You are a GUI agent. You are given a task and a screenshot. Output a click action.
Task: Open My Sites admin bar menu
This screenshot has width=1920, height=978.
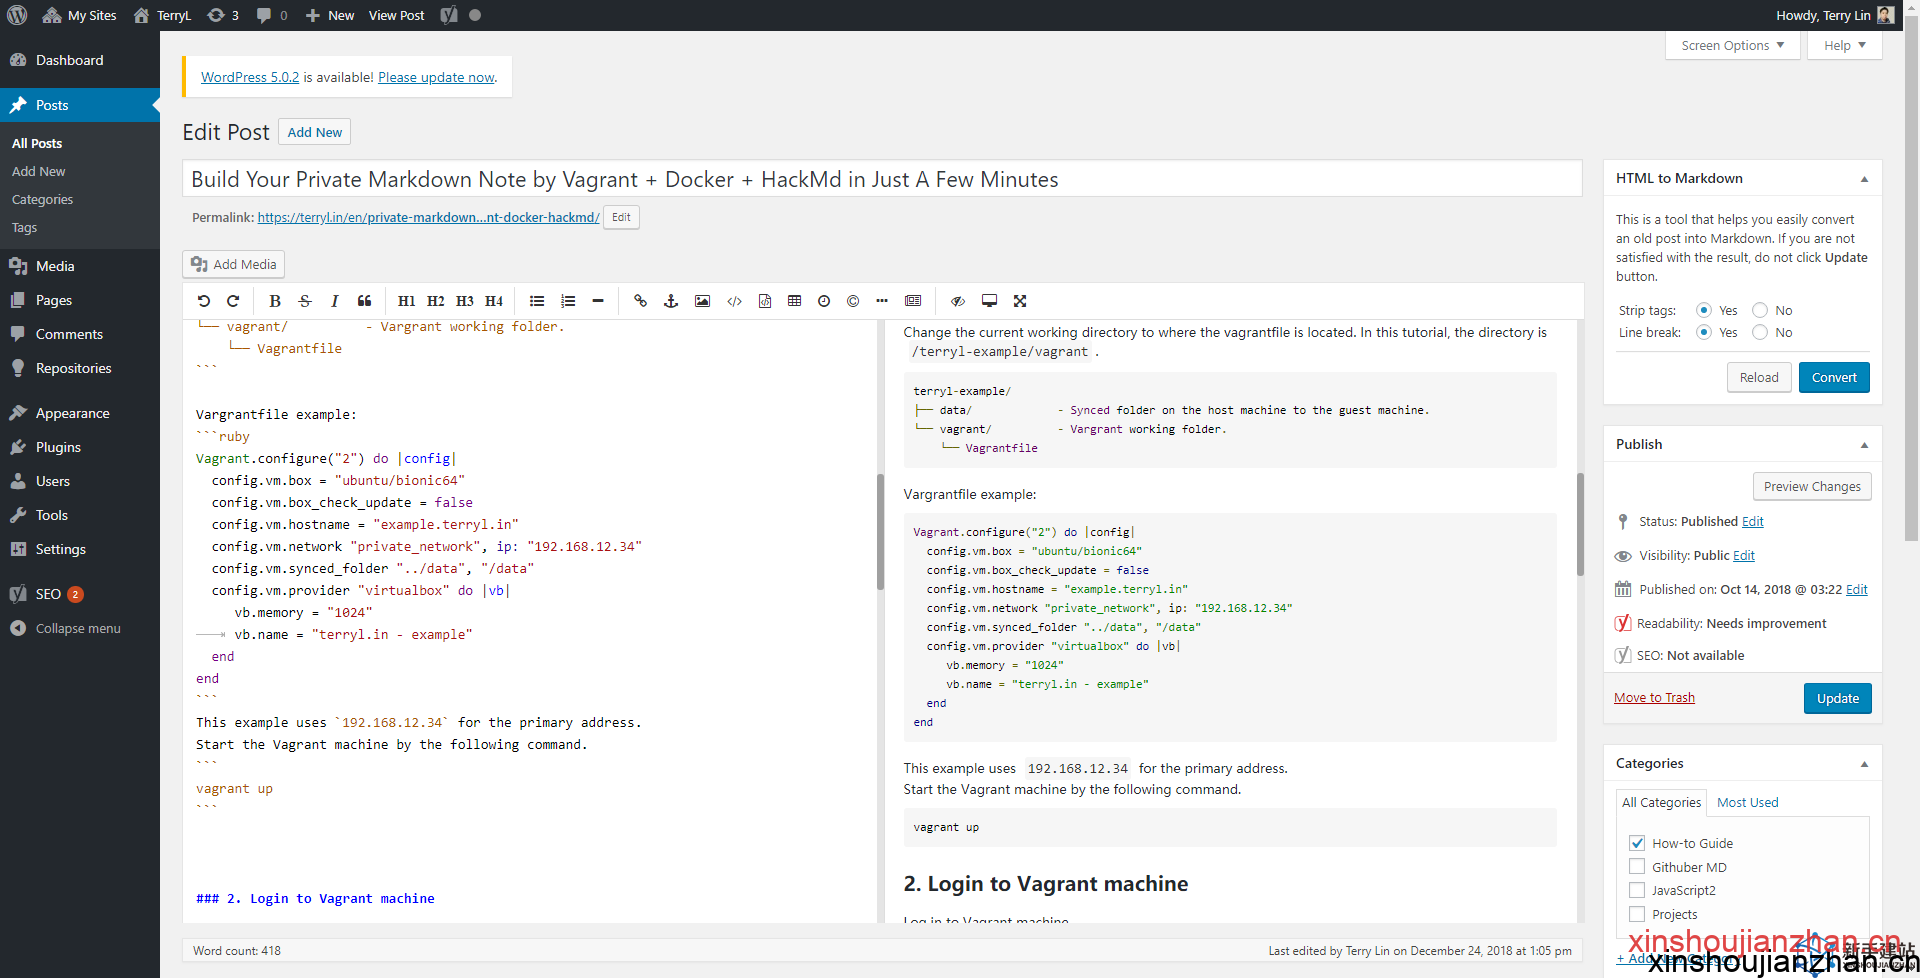79,15
